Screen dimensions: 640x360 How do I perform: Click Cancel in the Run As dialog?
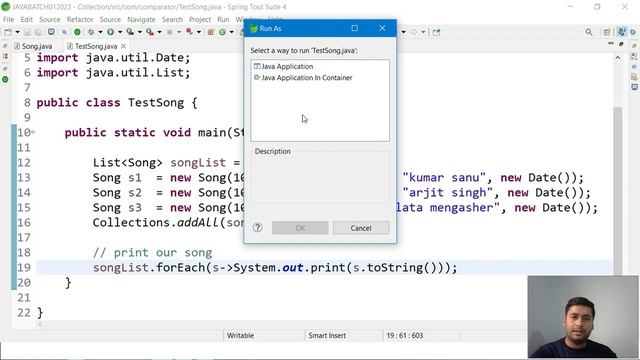click(x=361, y=228)
